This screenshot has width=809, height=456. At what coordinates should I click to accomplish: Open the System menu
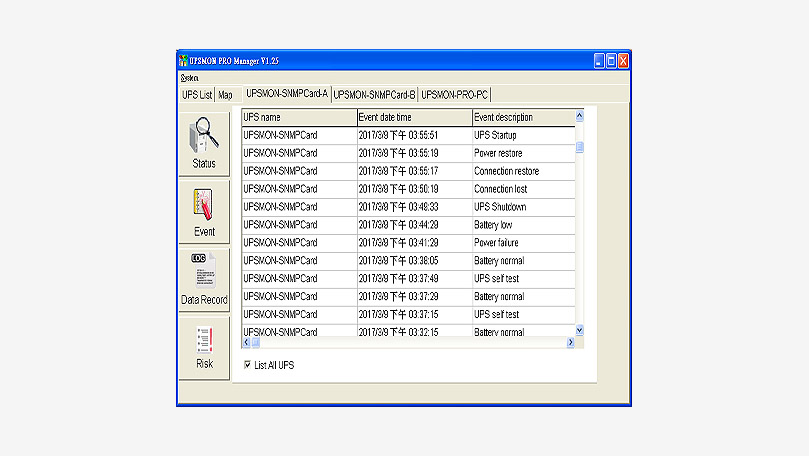[x=189, y=77]
